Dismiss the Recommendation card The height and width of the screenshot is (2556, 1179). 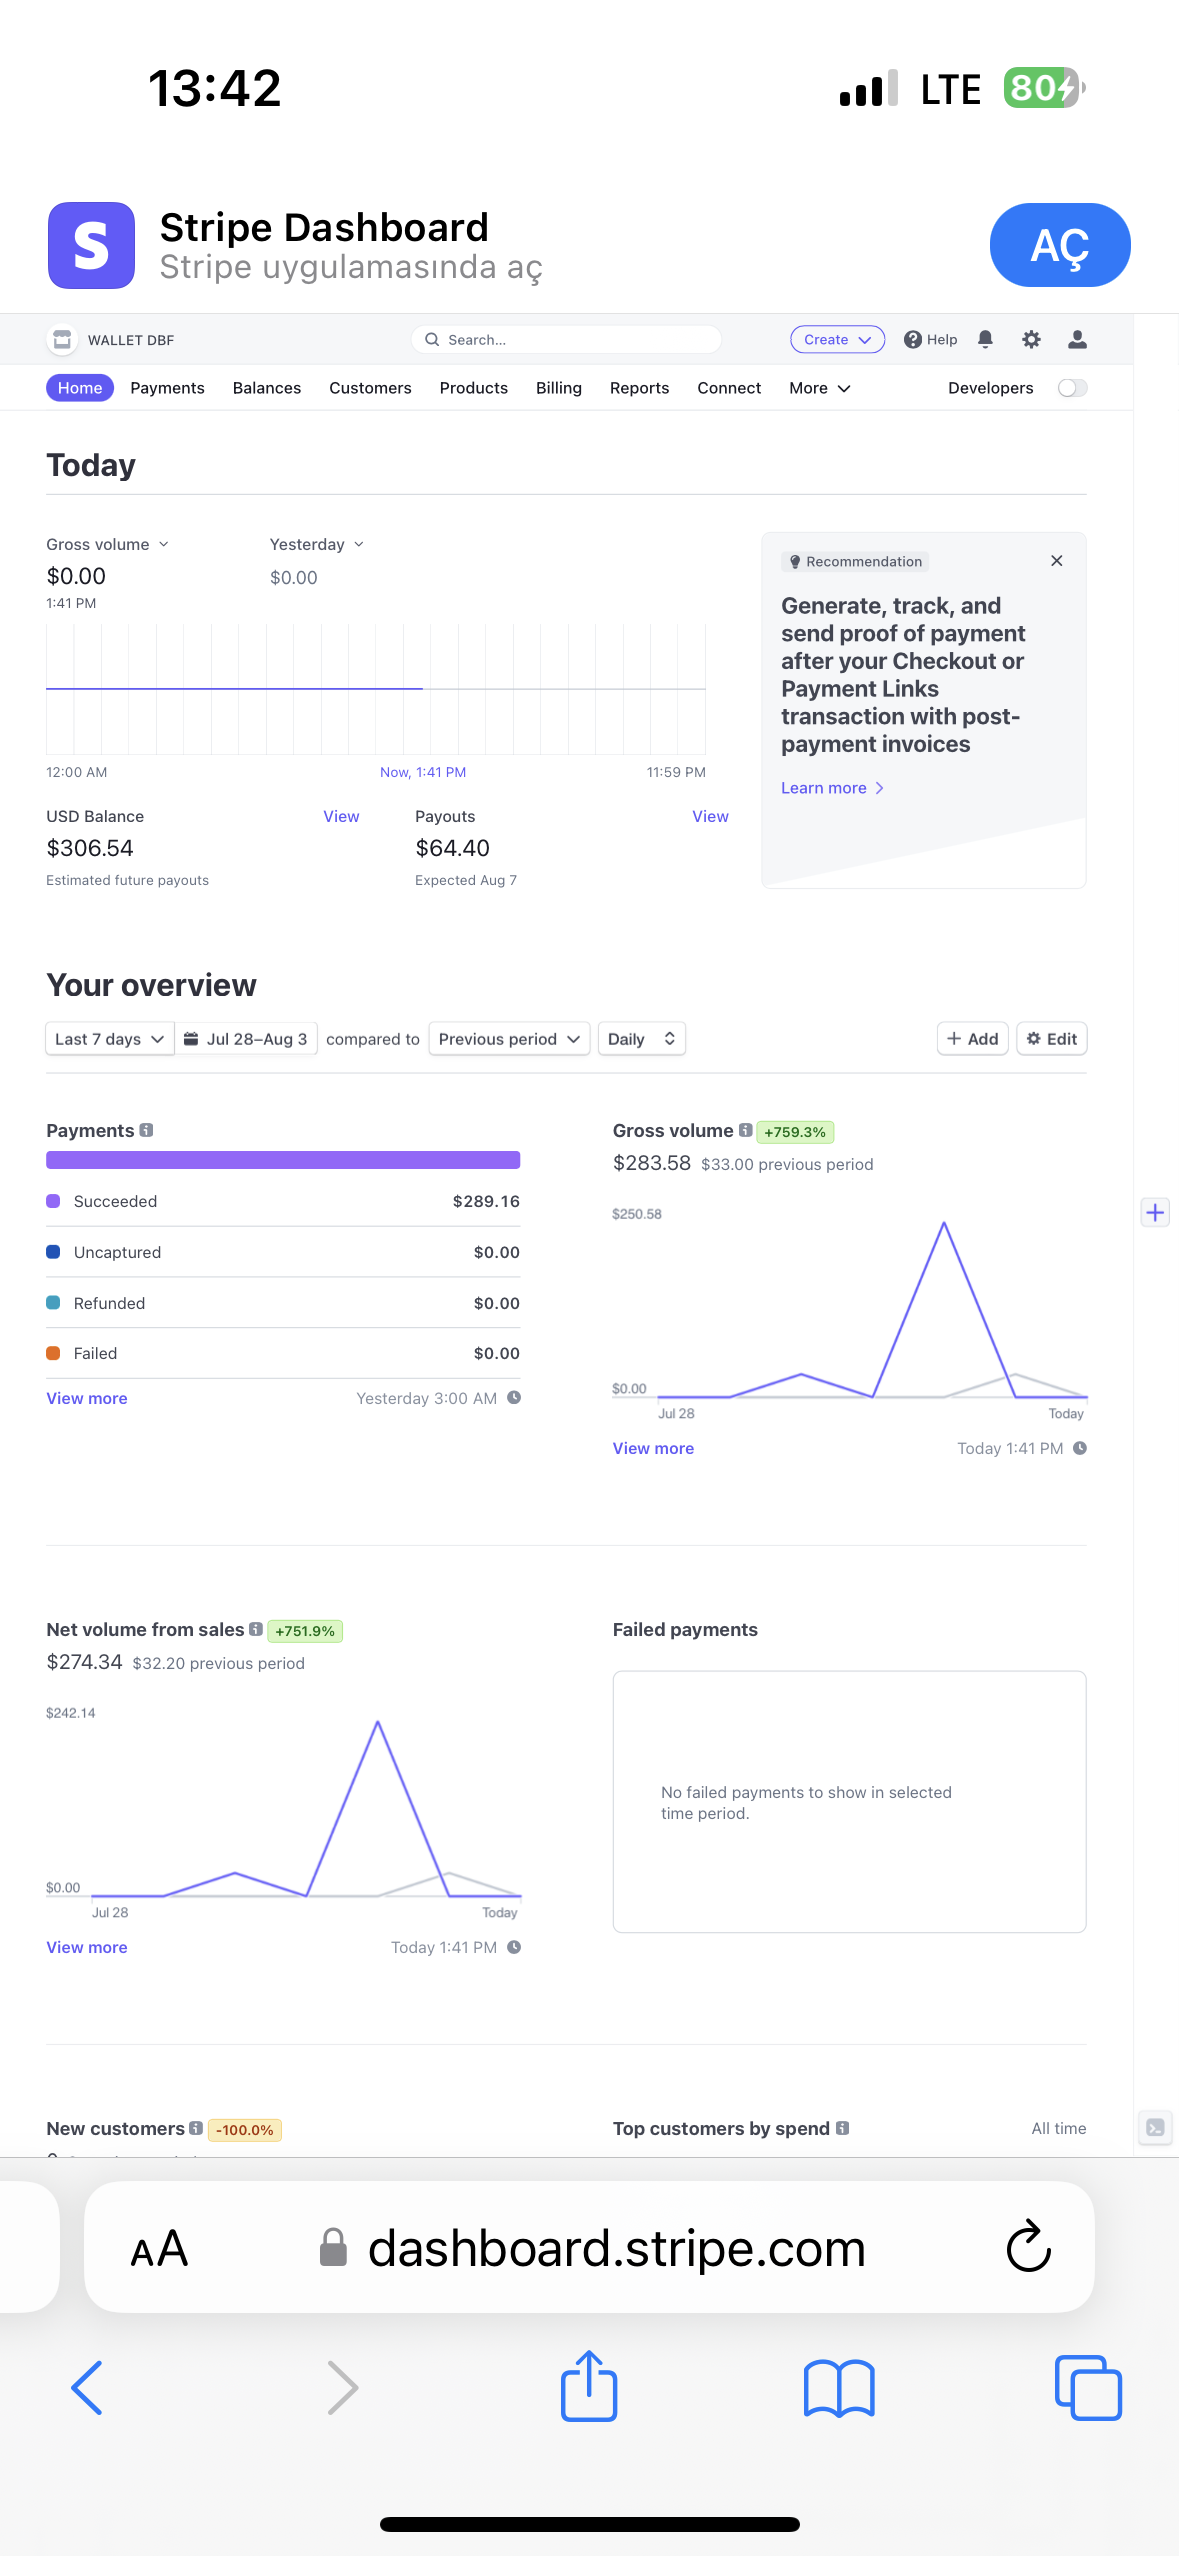1056,561
